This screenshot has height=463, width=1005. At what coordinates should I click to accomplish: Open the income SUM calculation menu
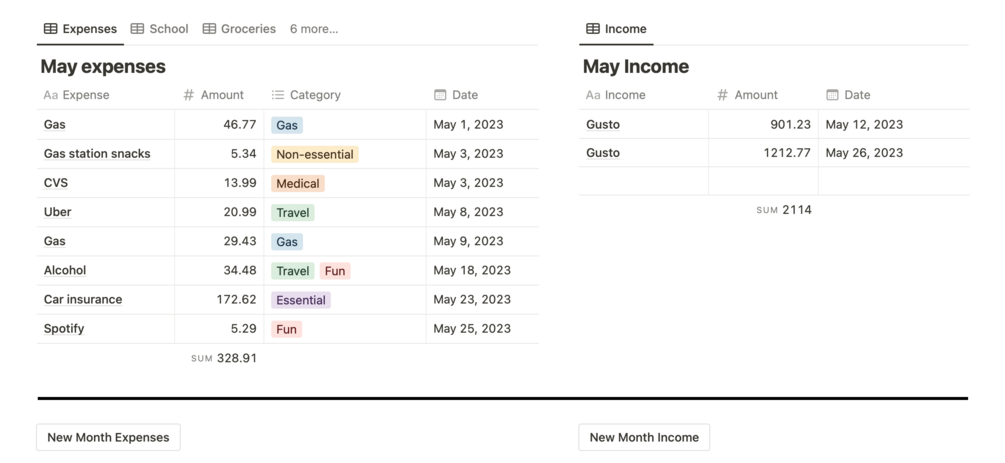coord(784,210)
